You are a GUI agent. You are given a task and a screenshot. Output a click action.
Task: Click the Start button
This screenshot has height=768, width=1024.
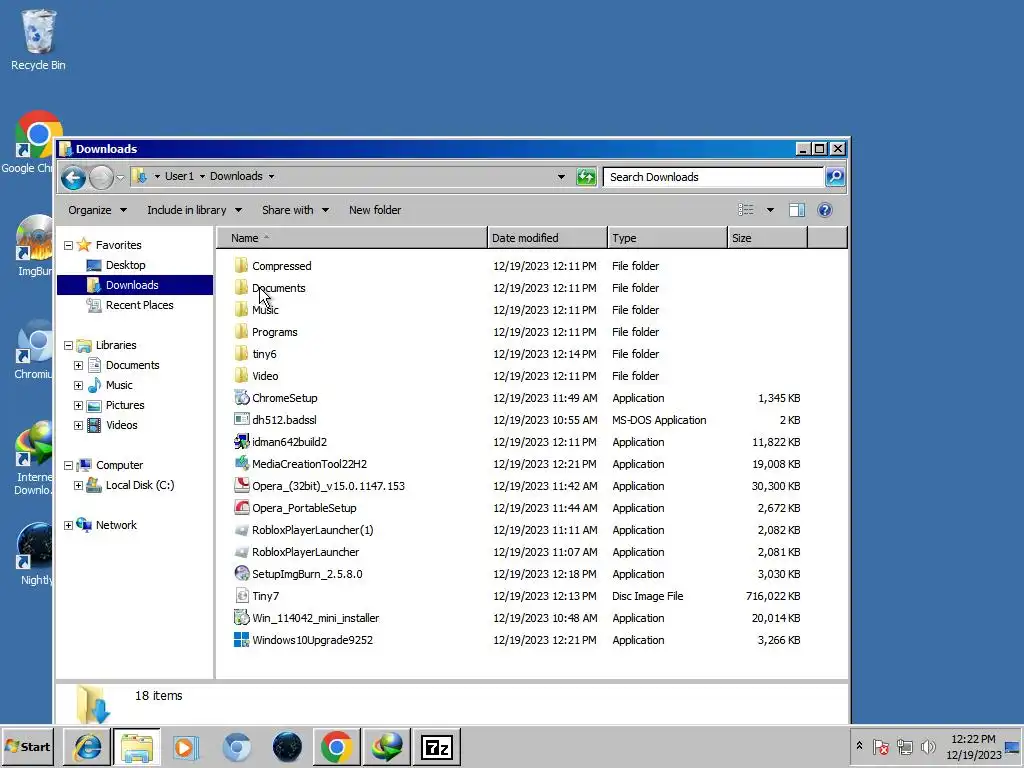coord(27,746)
